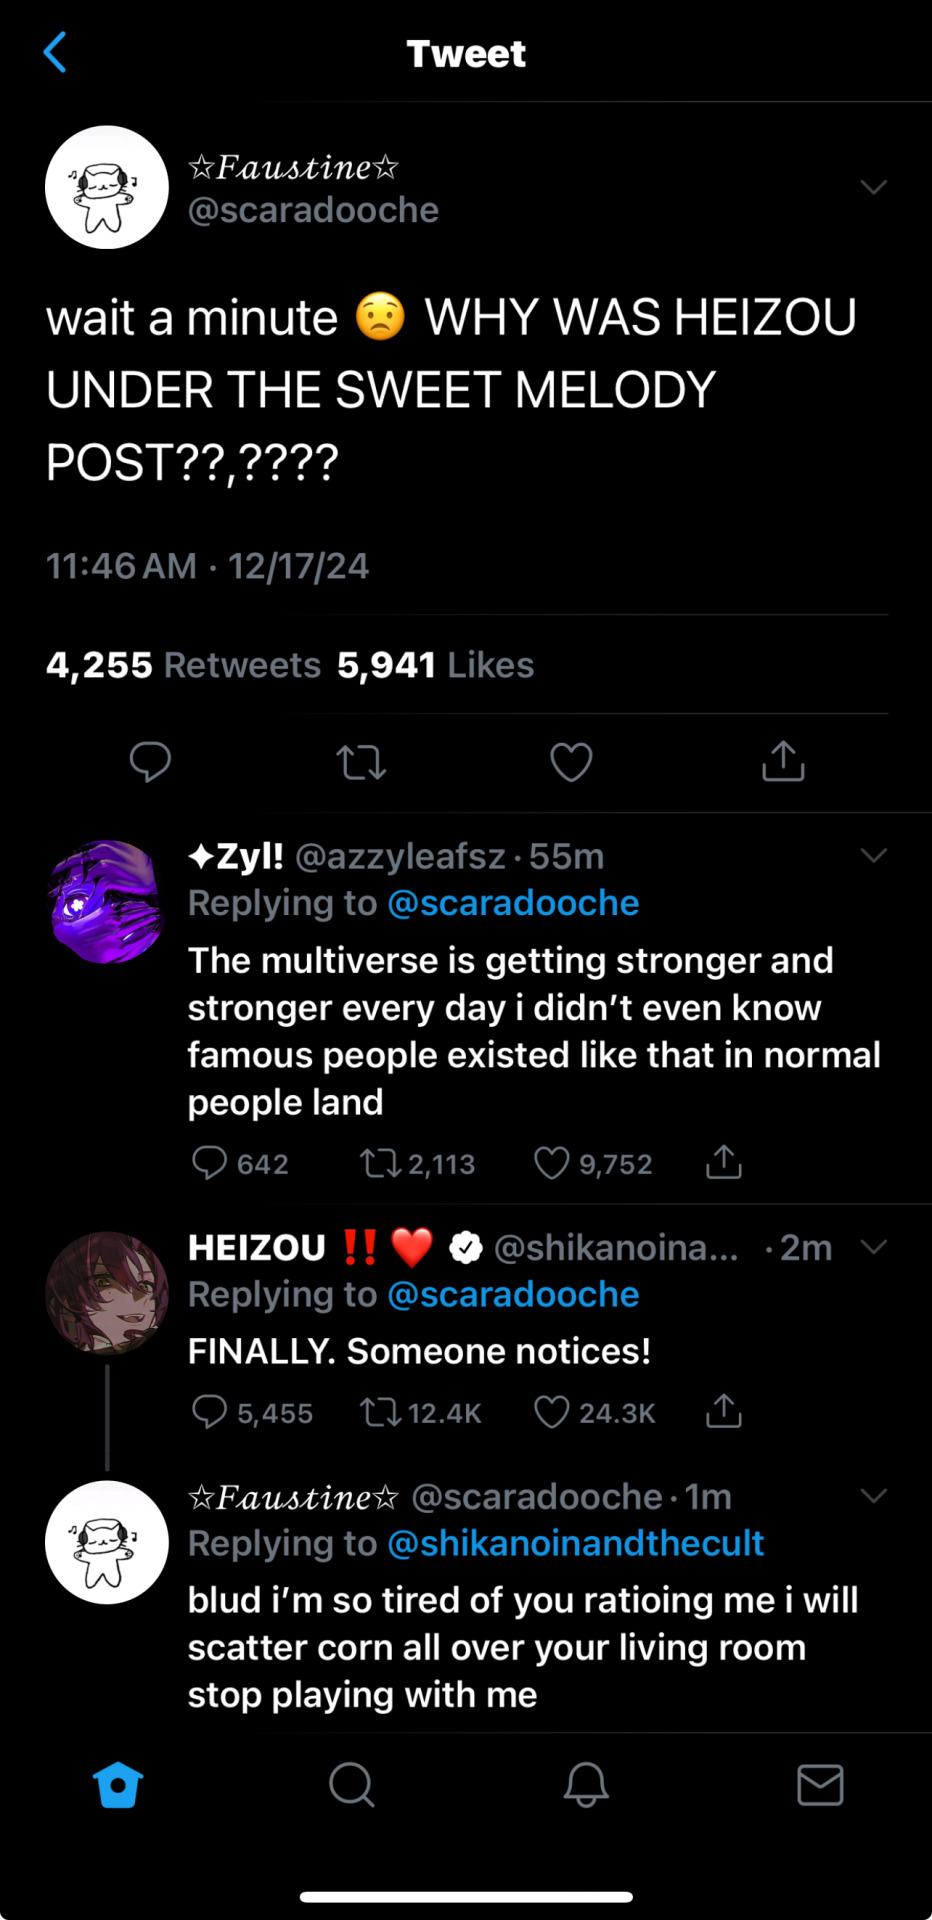
Task: Like Zyl's reply with 9,752 likes
Action: pos(552,1163)
